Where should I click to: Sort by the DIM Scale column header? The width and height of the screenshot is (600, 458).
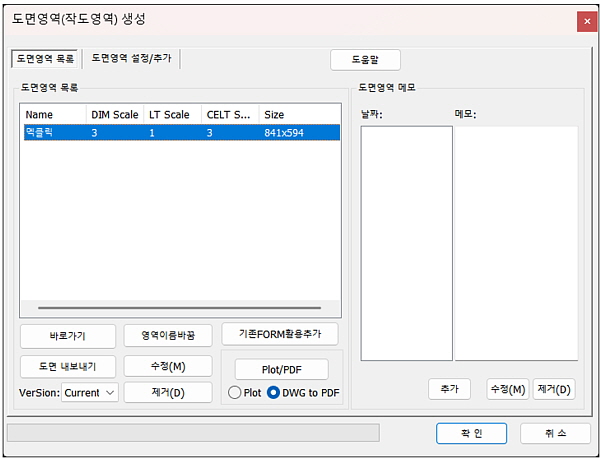click(x=115, y=115)
